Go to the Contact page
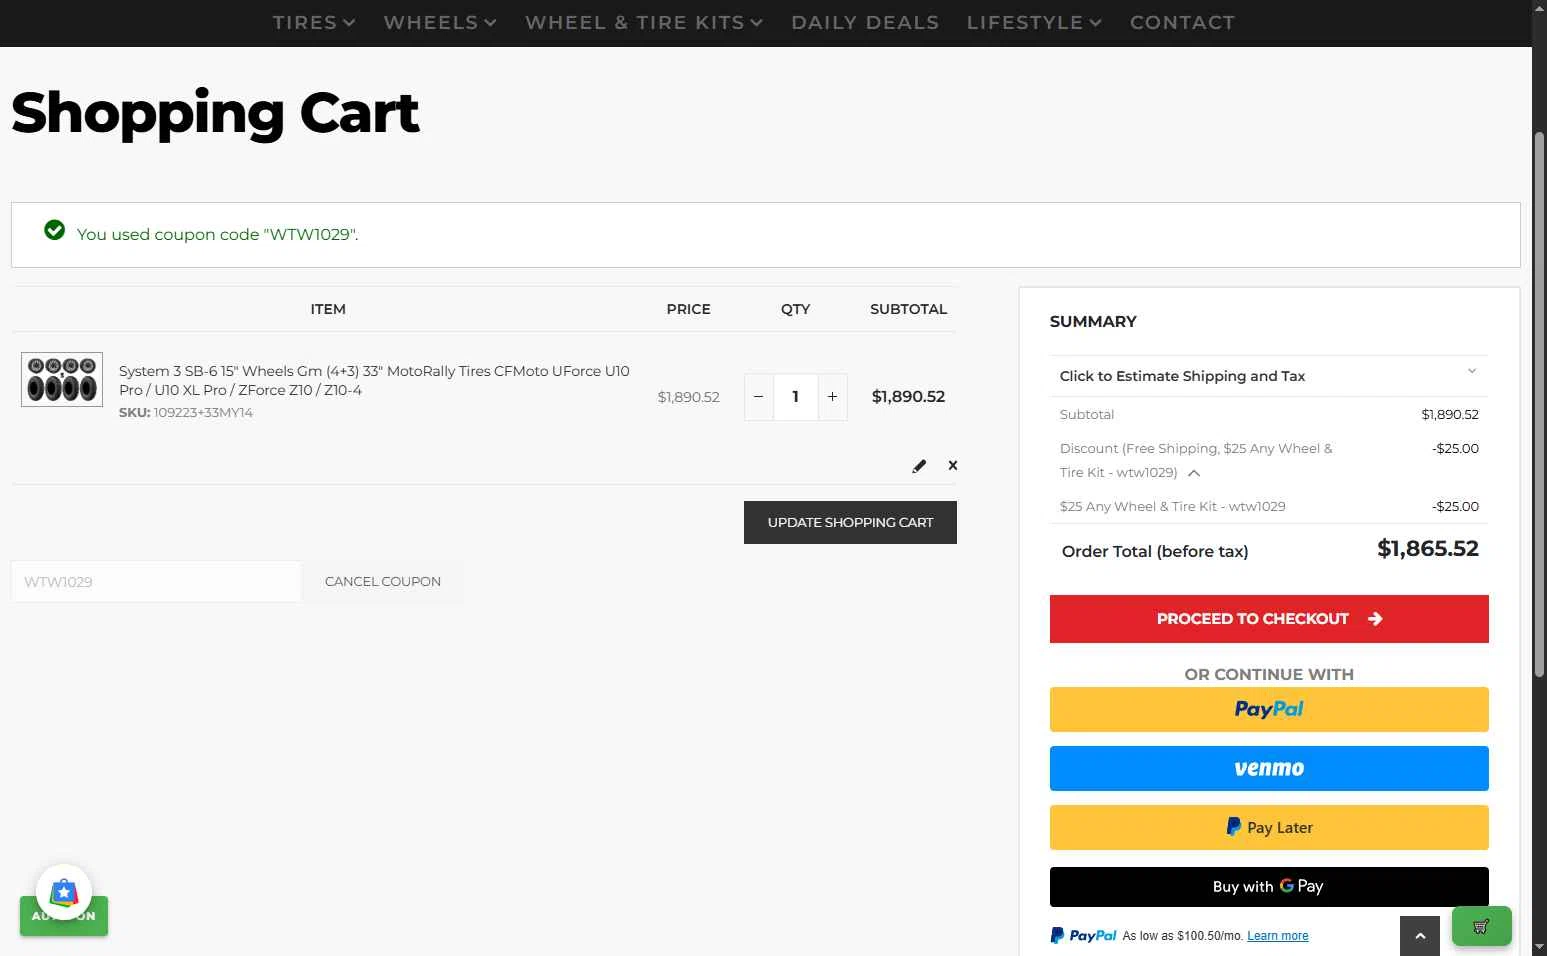1547x956 pixels. coord(1182,22)
